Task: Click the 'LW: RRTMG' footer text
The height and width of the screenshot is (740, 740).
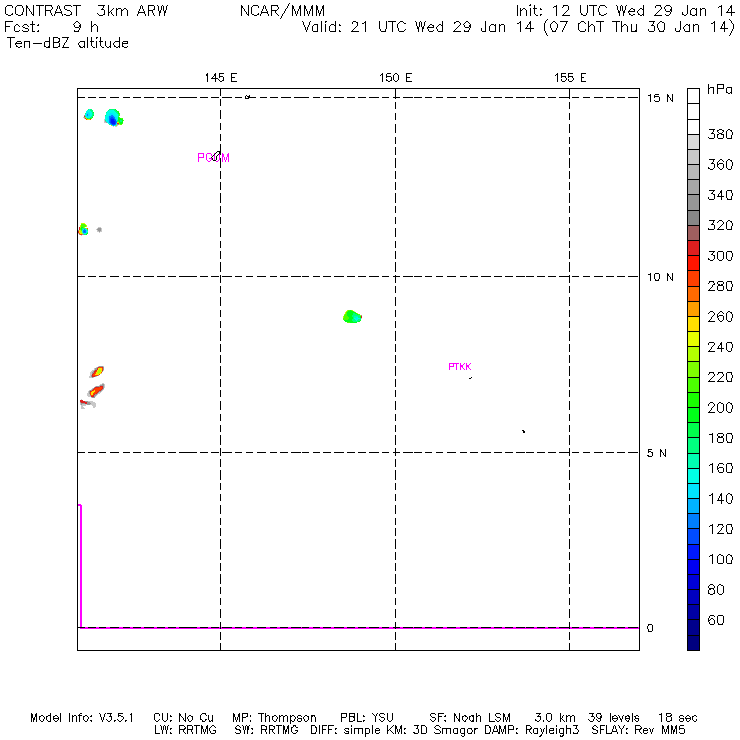Action: 185,730
